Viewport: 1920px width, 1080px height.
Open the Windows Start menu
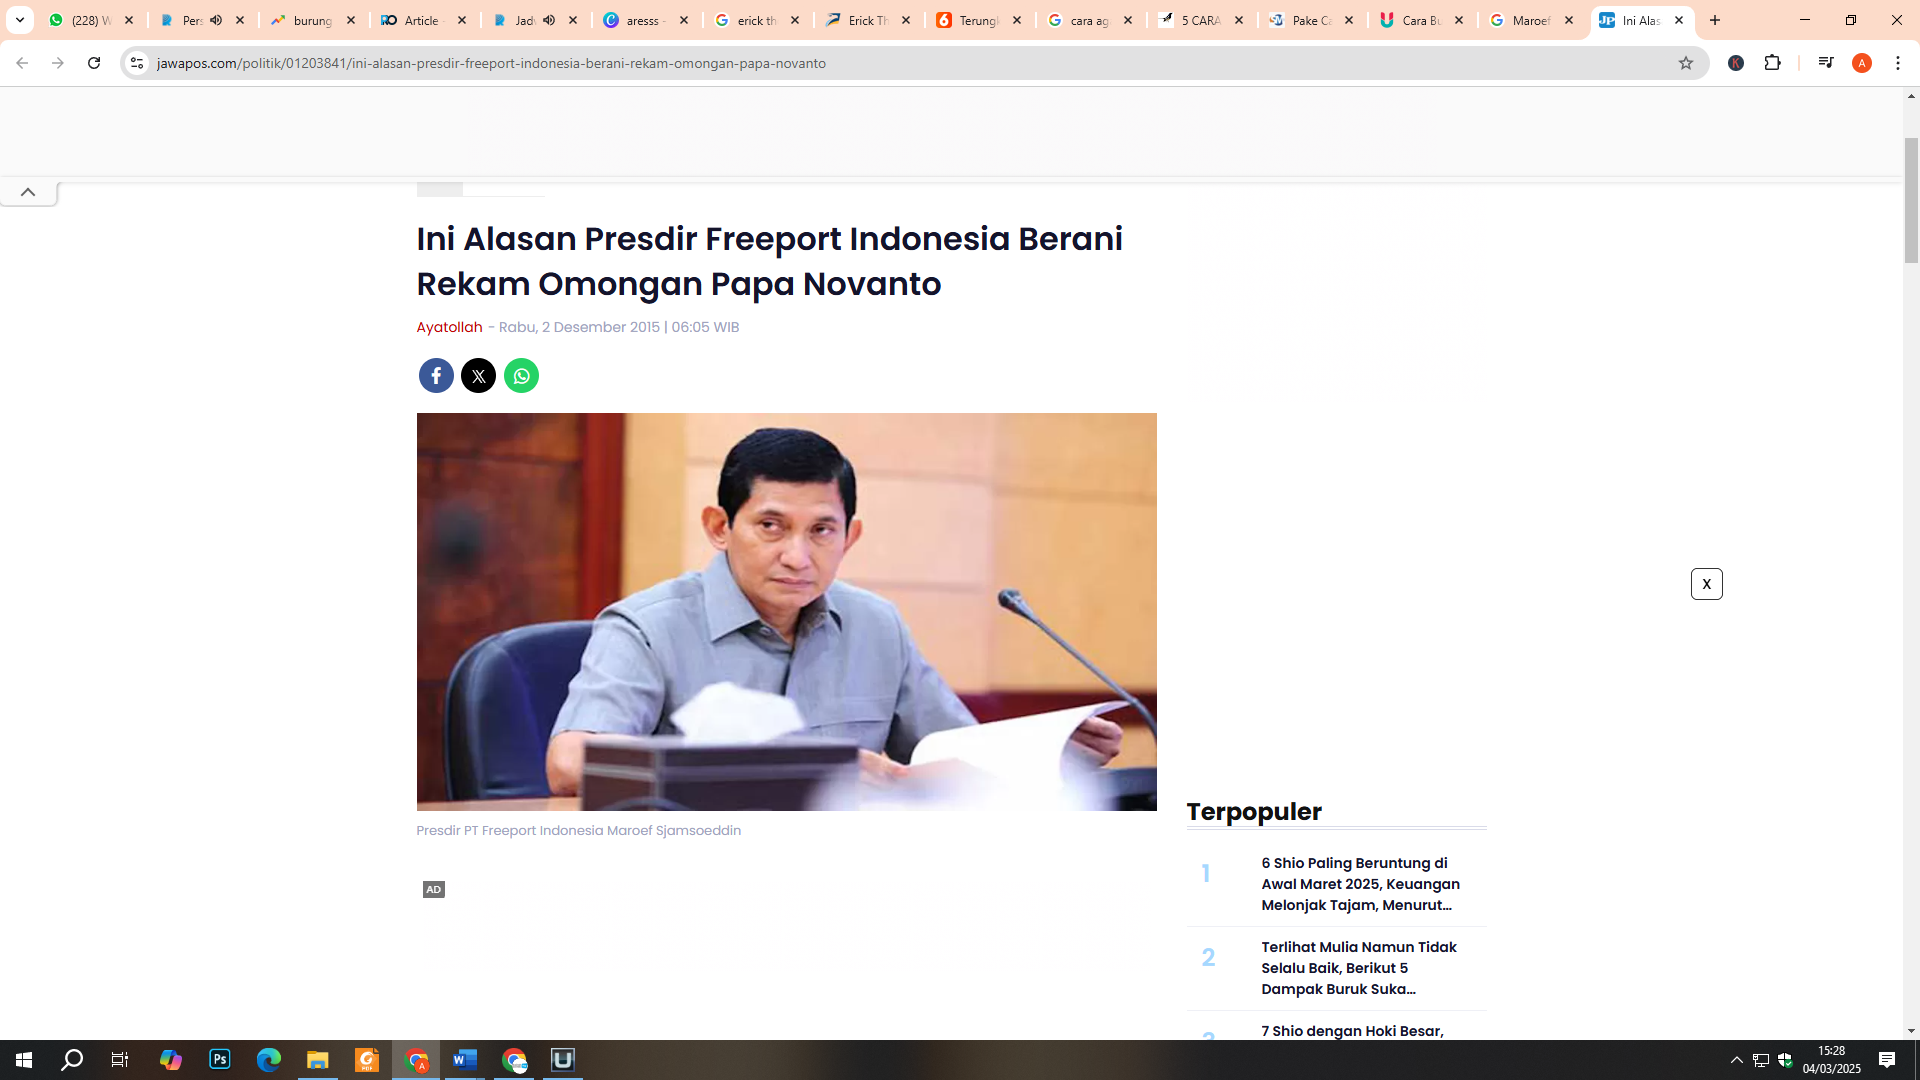(x=24, y=1059)
